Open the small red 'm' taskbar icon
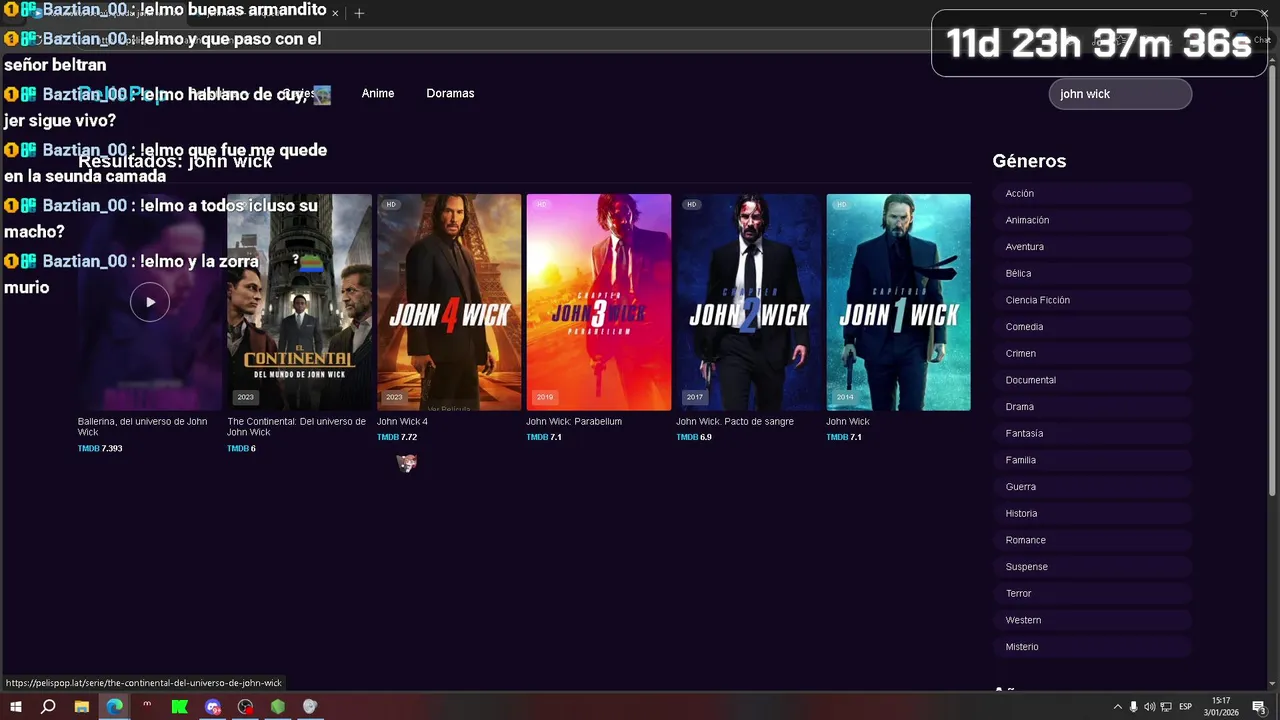Screen dimensions: 1280x720 pos(147,706)
